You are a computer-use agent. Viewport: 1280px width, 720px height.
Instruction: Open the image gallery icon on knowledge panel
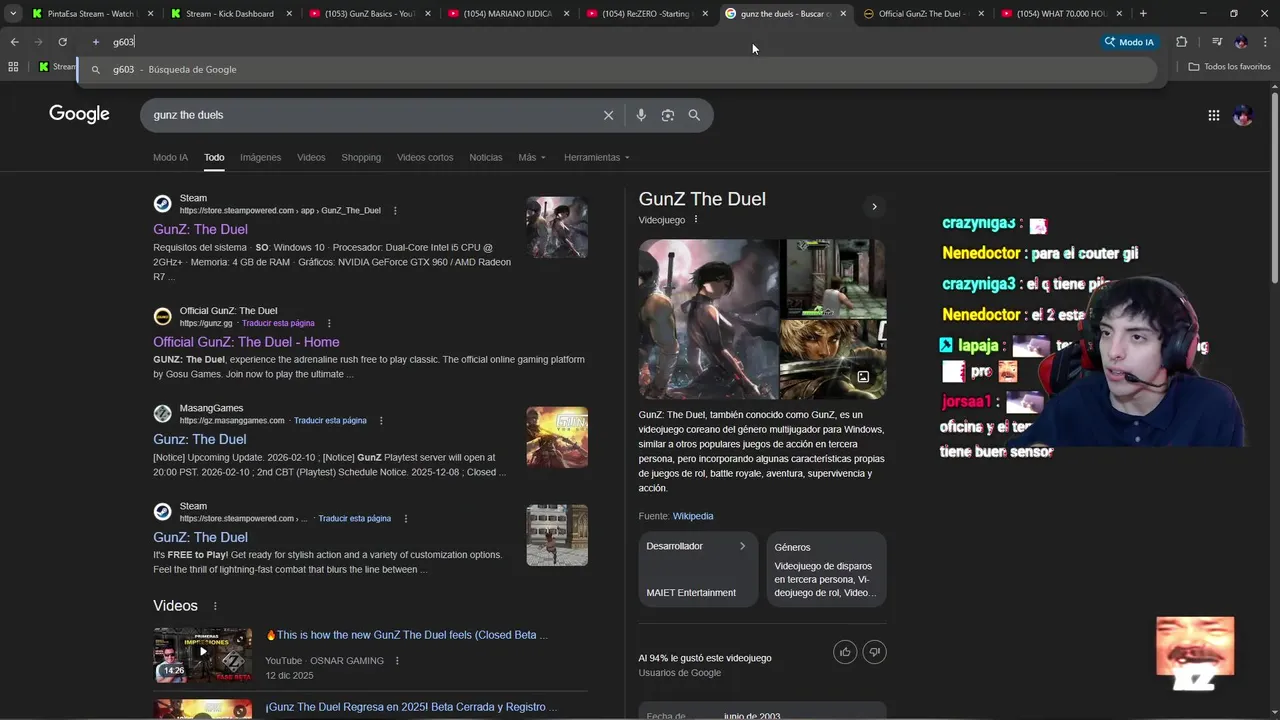point(863,377)
